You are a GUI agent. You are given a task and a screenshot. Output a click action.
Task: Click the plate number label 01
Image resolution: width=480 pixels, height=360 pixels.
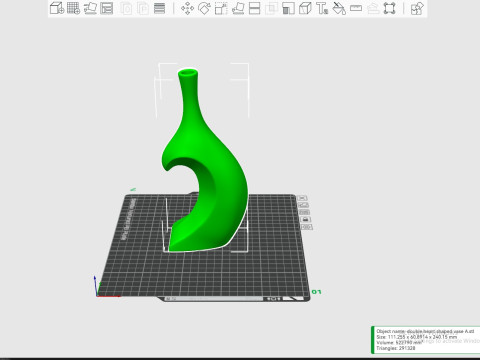click(316, 292)
